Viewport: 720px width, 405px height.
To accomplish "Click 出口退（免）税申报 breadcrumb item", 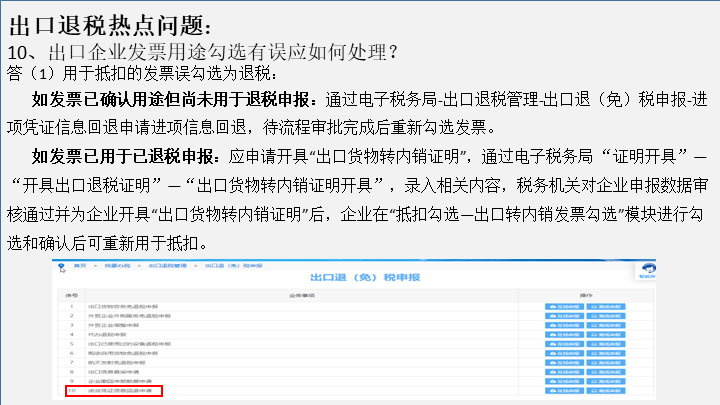I will tap(233, 266).
